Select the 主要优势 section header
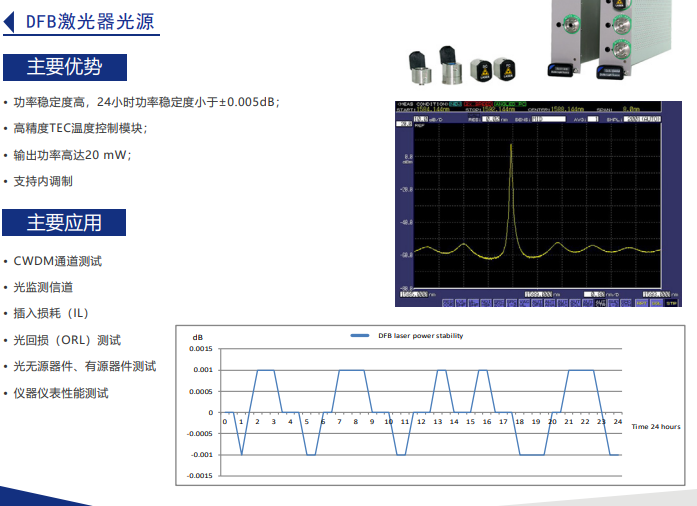Image resolution: width=697 pixels, height=506 pixels. (65, 67)
